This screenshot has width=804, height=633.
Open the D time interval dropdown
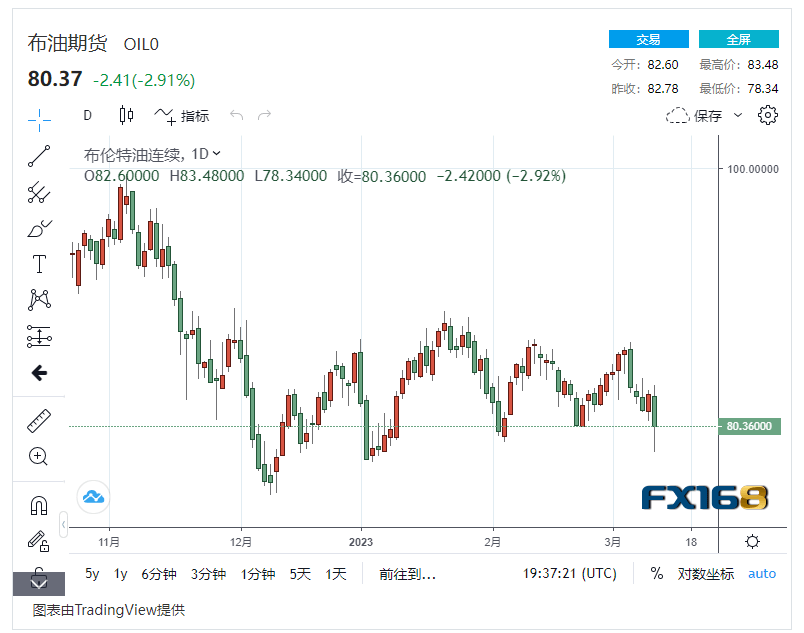click(x=87, y=115)
